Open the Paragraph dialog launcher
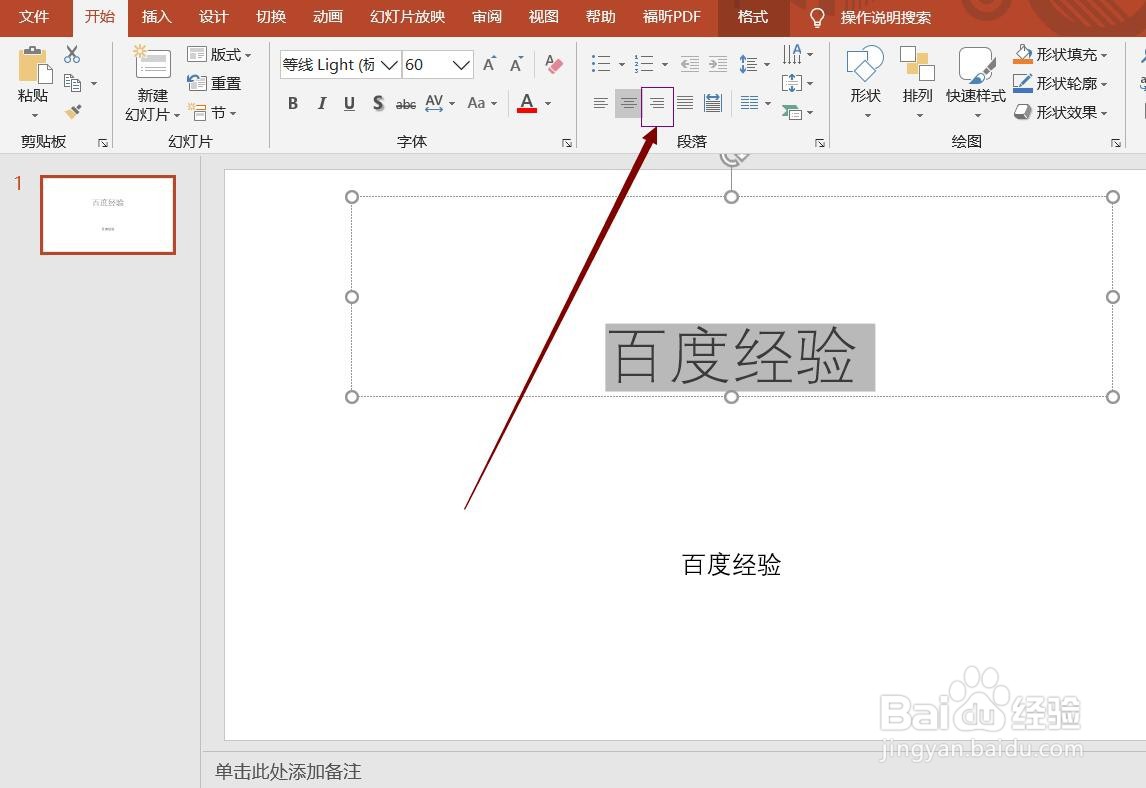1146x788 pixels. 820,143
